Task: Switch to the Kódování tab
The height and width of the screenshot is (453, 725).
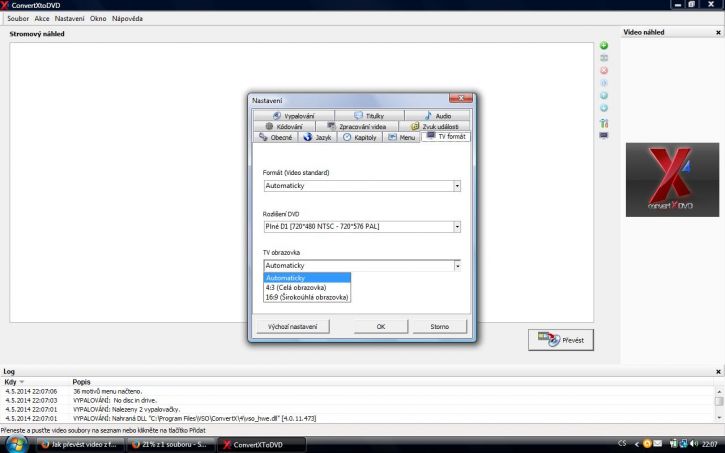Action: pyautogui.click(x=284, y=126)
